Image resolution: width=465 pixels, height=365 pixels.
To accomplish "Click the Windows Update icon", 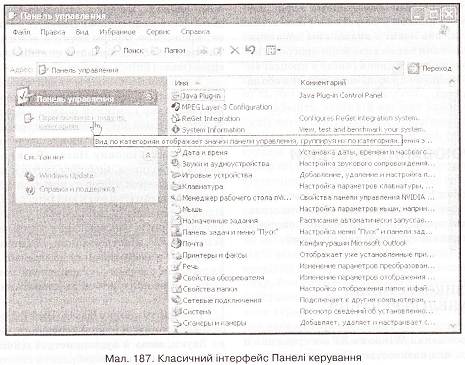I will (x=30, y=176).
